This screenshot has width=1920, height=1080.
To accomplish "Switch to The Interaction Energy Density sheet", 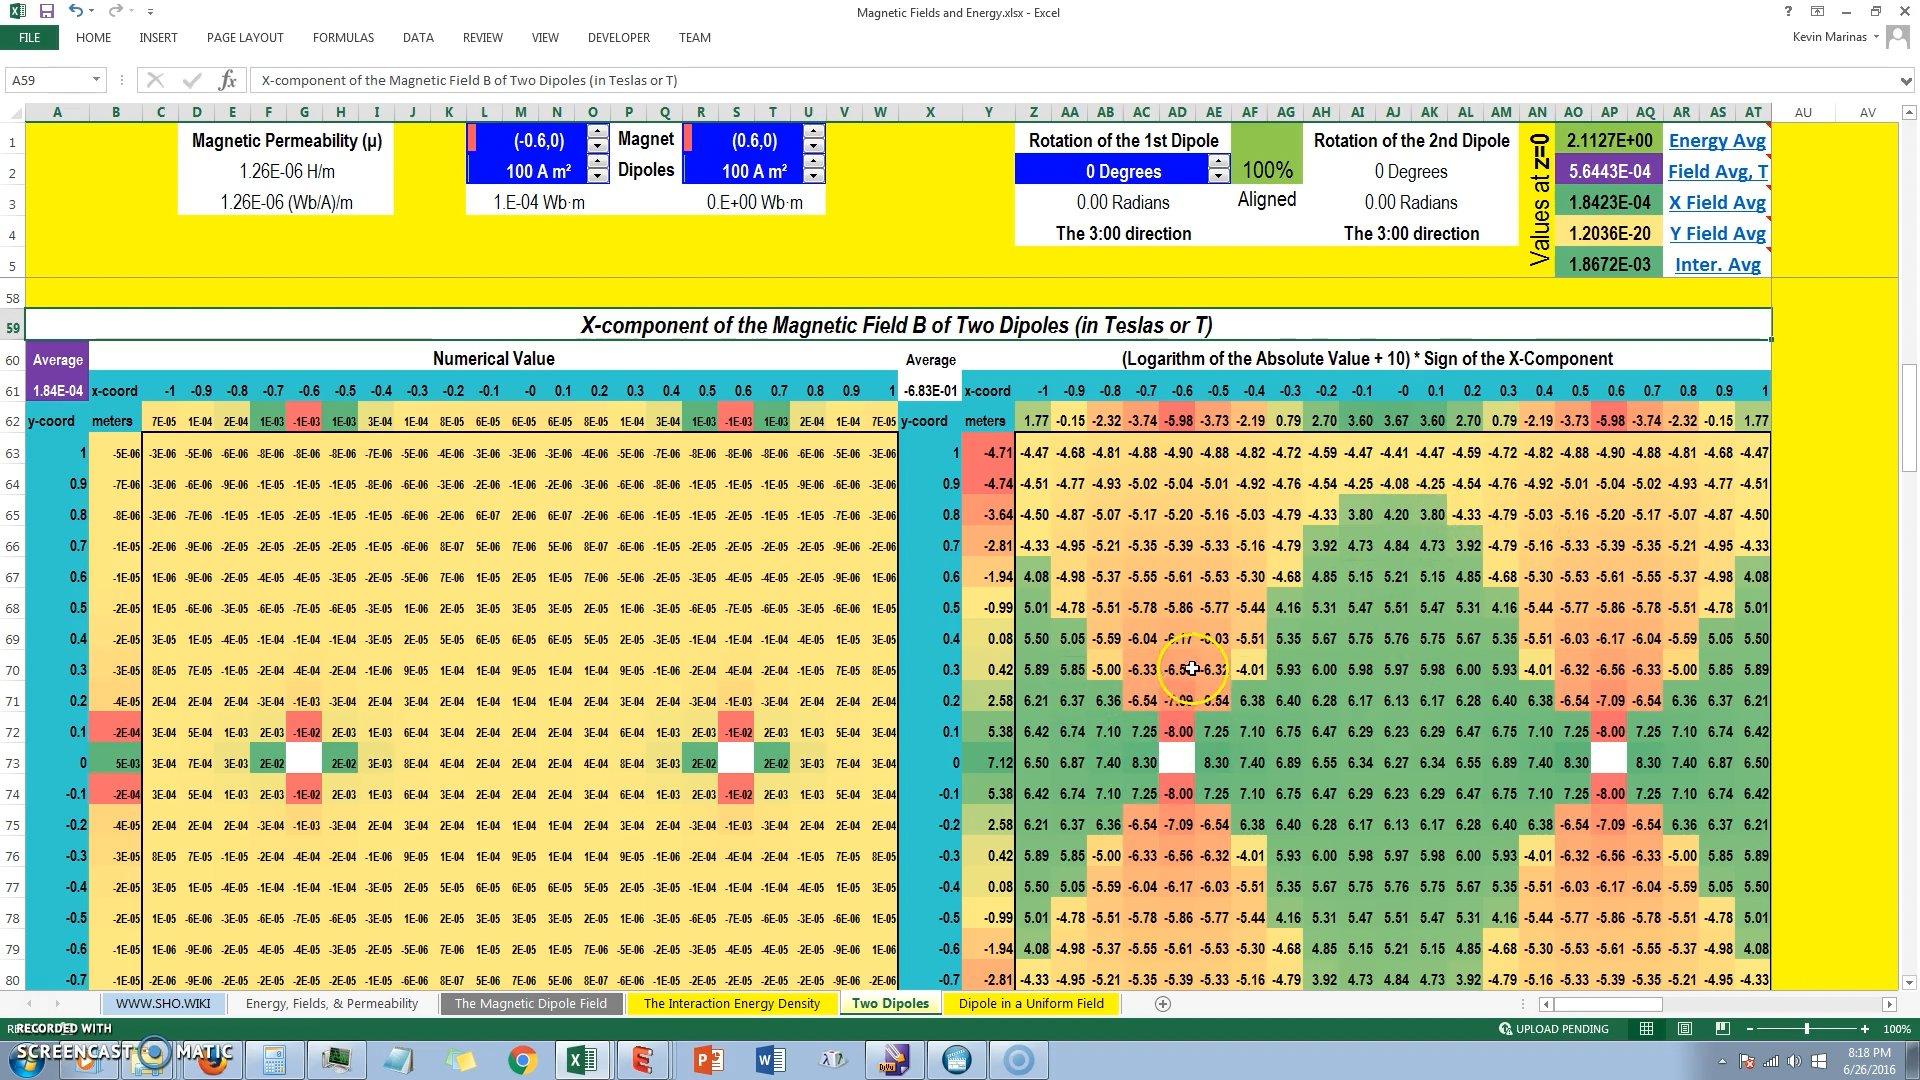I will pyautogui.click(x=732, y=1004).
